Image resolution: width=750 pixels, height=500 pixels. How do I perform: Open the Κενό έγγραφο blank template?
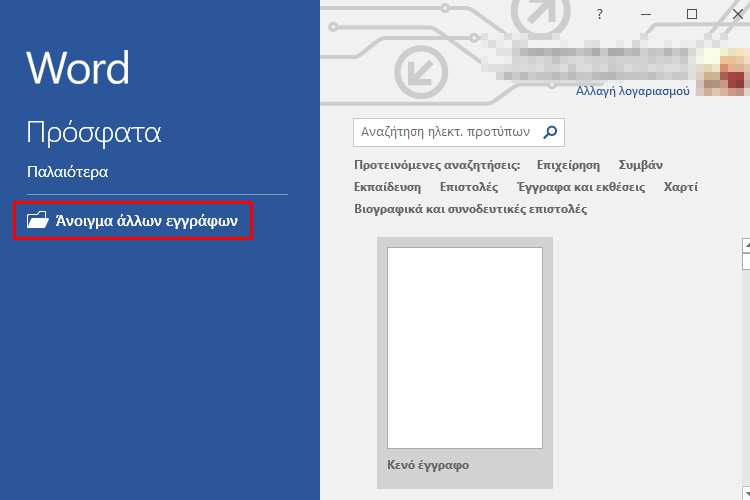[x=465, y=363]
